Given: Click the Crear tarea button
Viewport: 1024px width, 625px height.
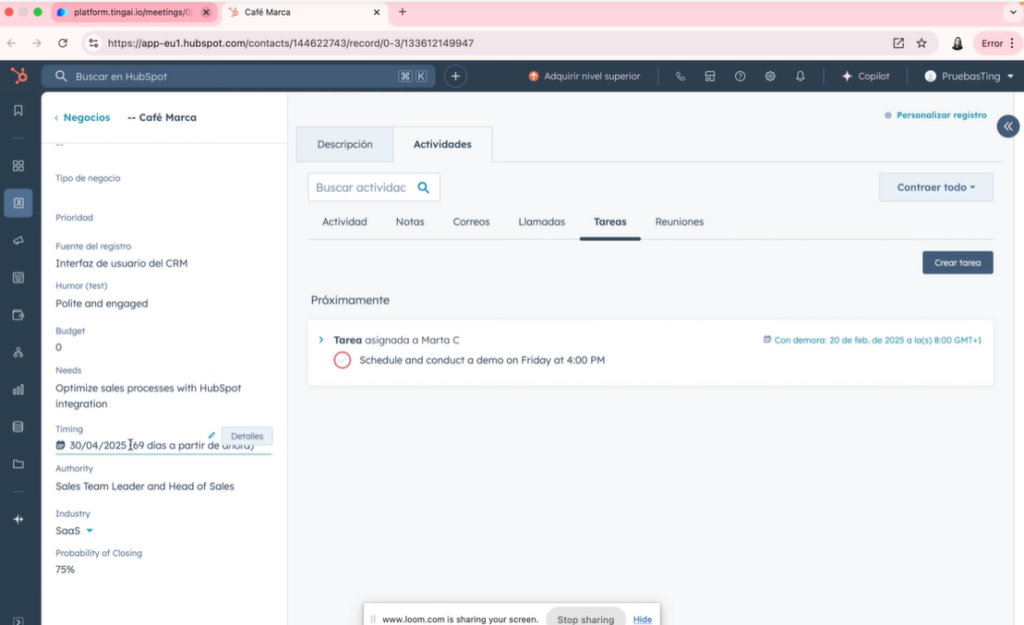Looking at the screenshot, I should pos(957,263).
